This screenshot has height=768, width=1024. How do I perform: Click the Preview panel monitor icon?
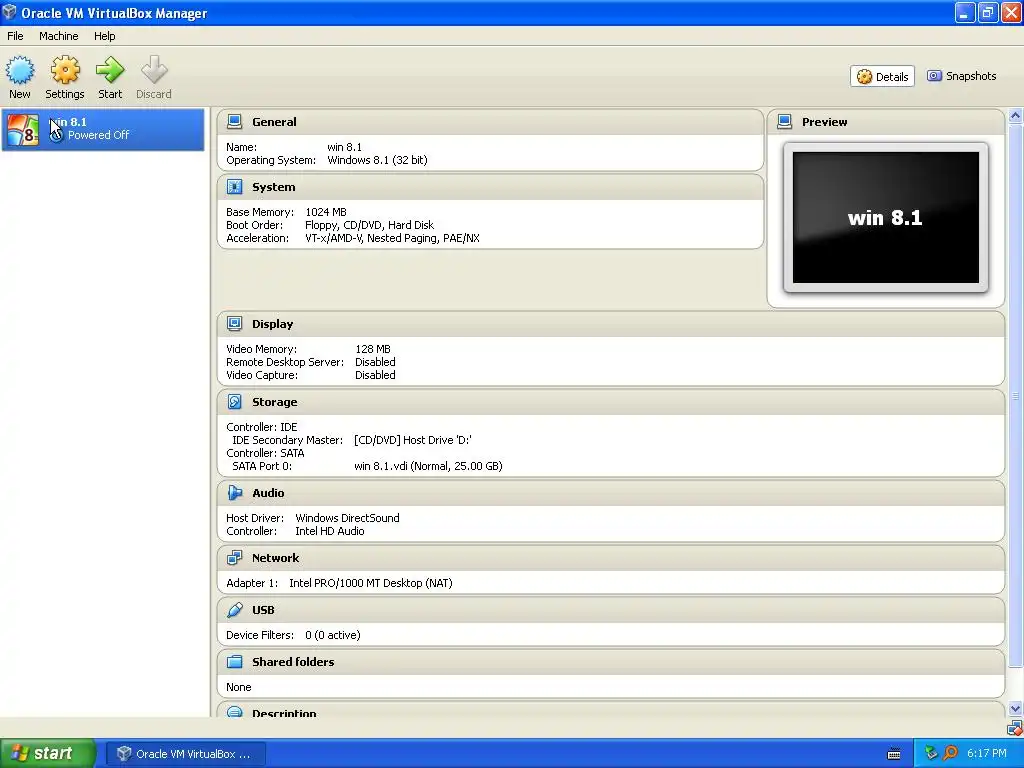coord(784,121)
